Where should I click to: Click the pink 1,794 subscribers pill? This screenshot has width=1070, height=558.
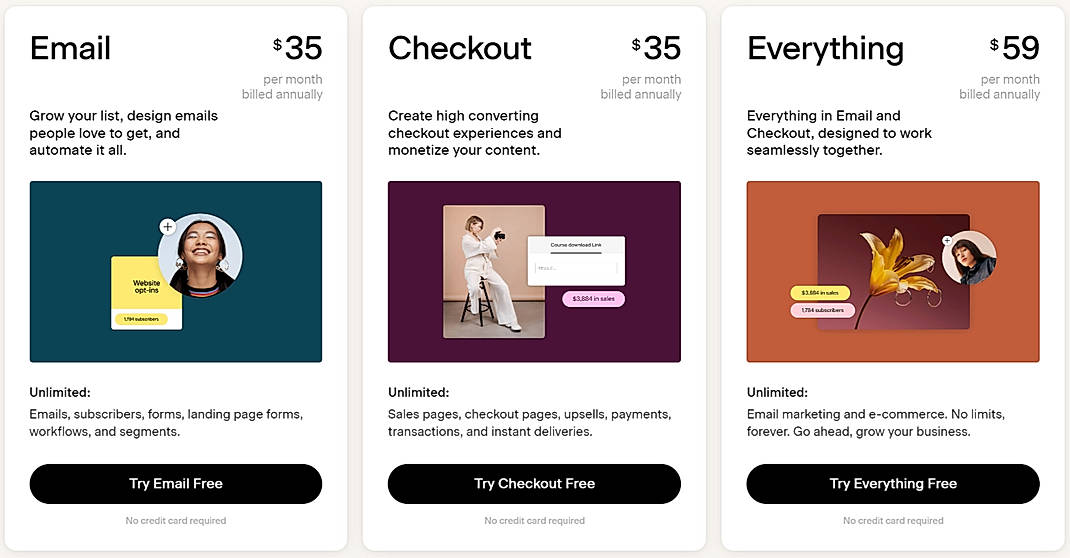coord(820,310)
